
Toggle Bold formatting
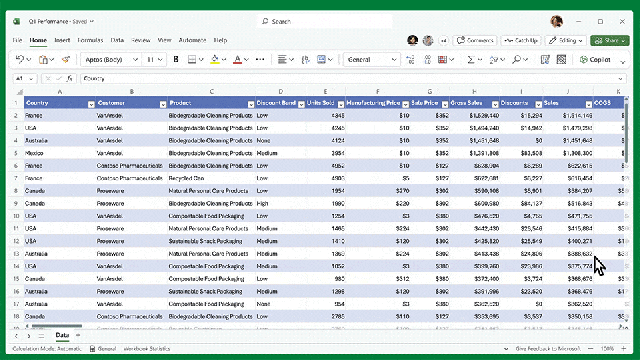[176, 60]
